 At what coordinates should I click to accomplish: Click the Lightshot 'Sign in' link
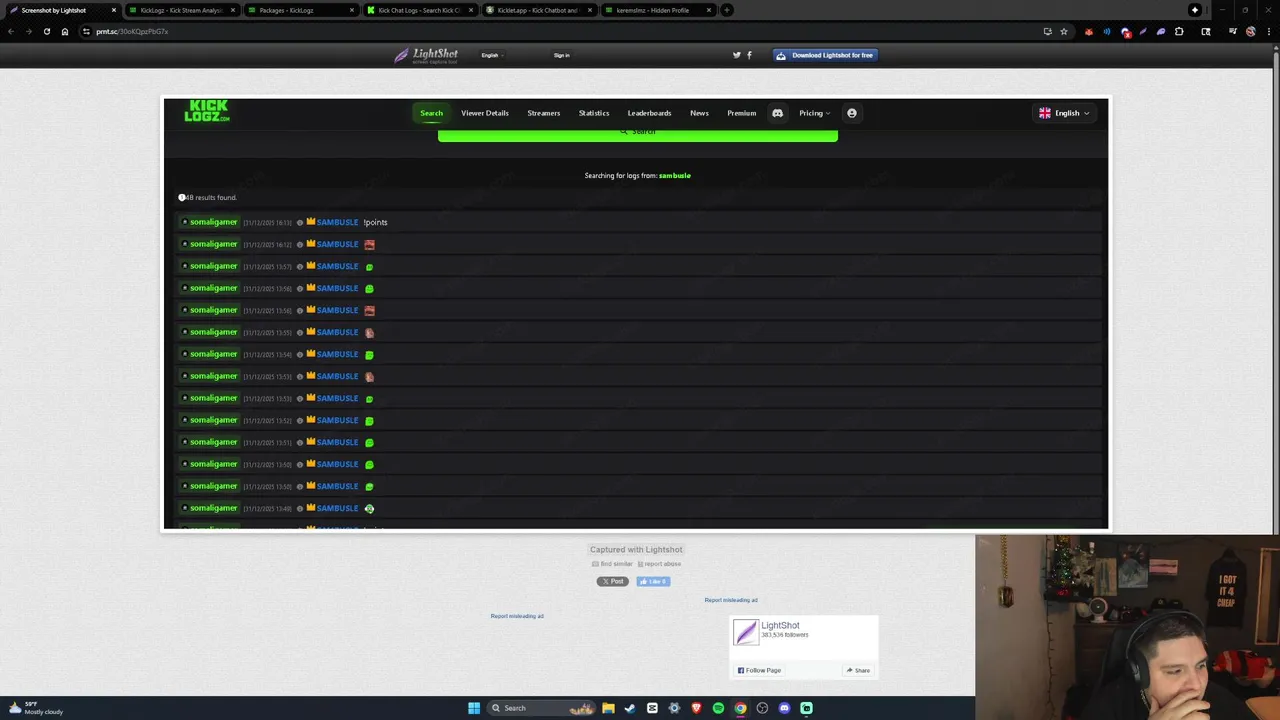tap(562, 55)
